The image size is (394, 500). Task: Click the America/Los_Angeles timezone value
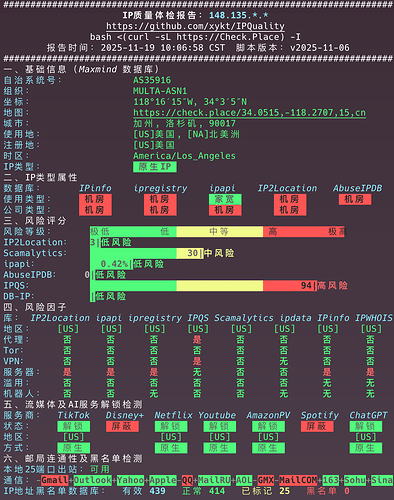click(x=184, y=156)
